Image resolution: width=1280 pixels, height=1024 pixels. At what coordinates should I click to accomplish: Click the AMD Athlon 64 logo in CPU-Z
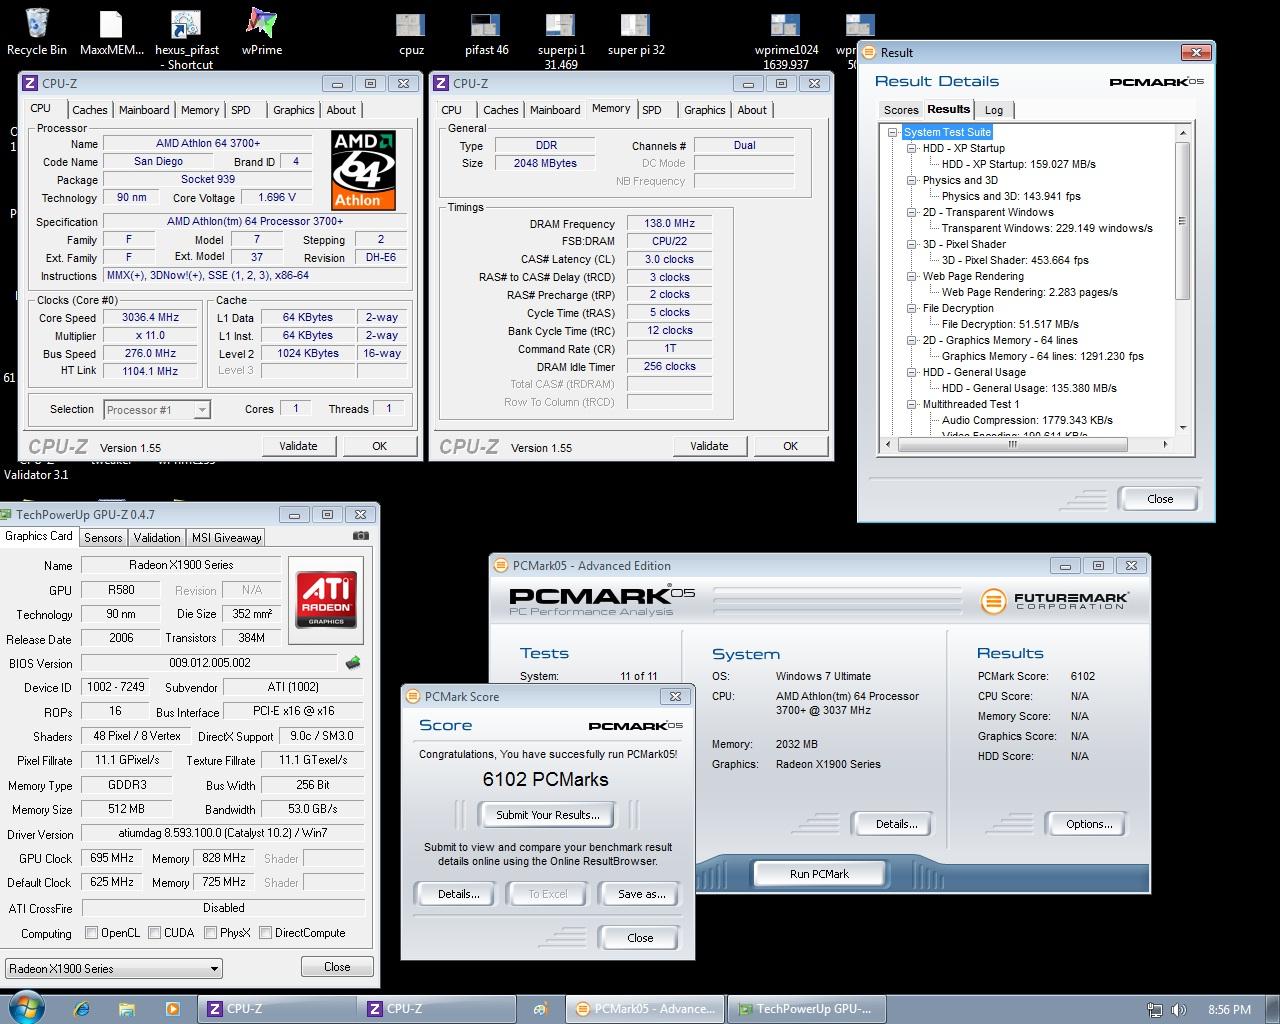[363, 170]
